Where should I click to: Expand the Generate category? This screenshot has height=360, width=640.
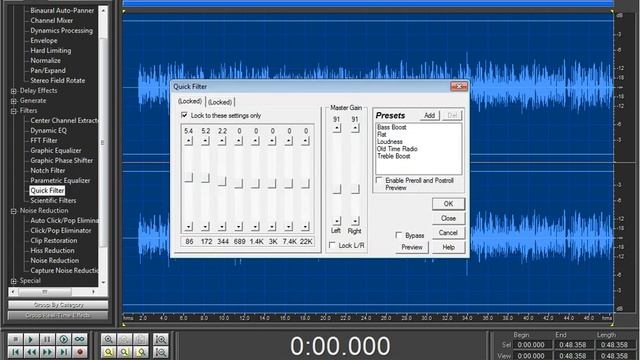coord(13,101)
